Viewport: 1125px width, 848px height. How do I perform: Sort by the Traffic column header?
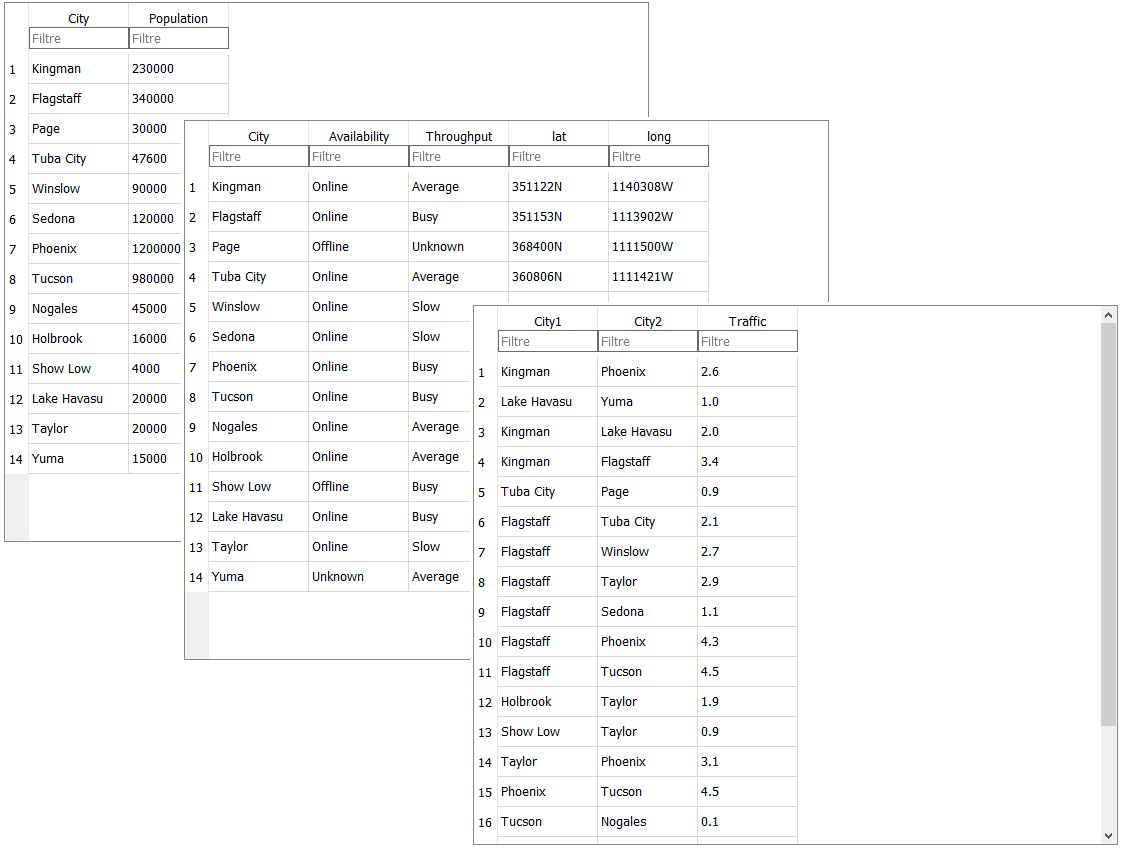point(747,321)
